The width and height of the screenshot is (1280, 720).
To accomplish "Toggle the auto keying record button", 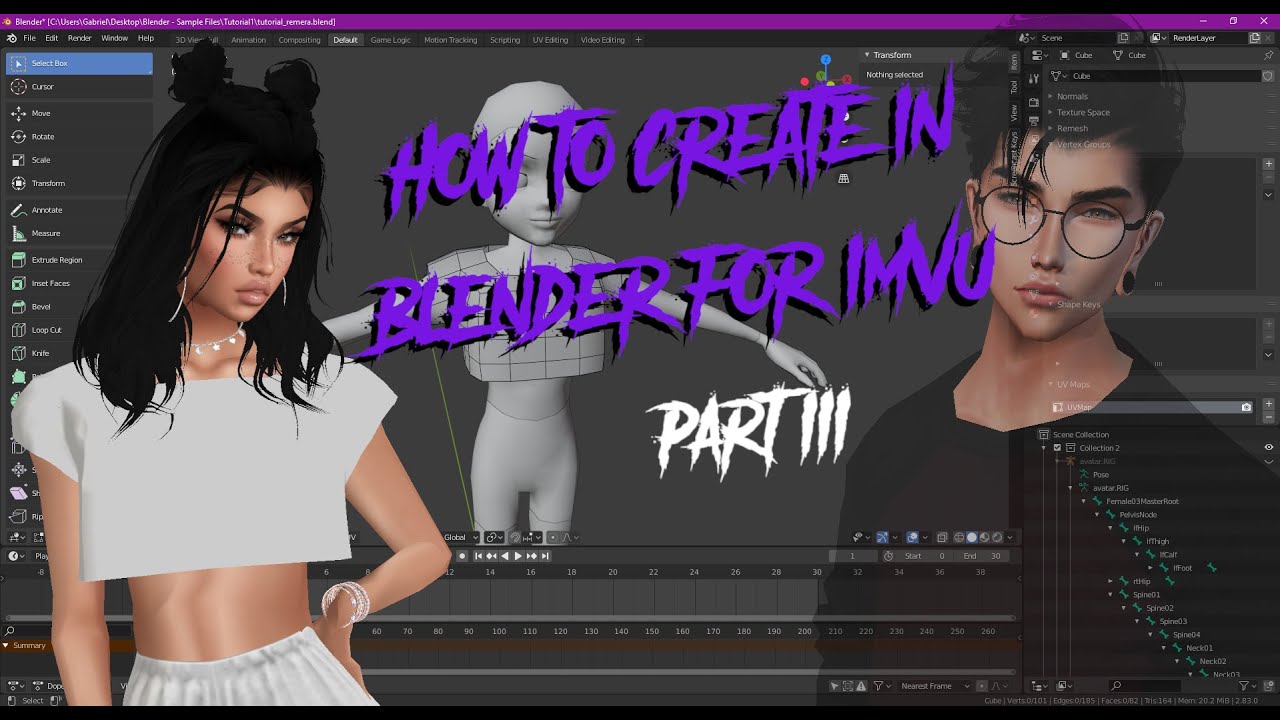I will [462, 556].
